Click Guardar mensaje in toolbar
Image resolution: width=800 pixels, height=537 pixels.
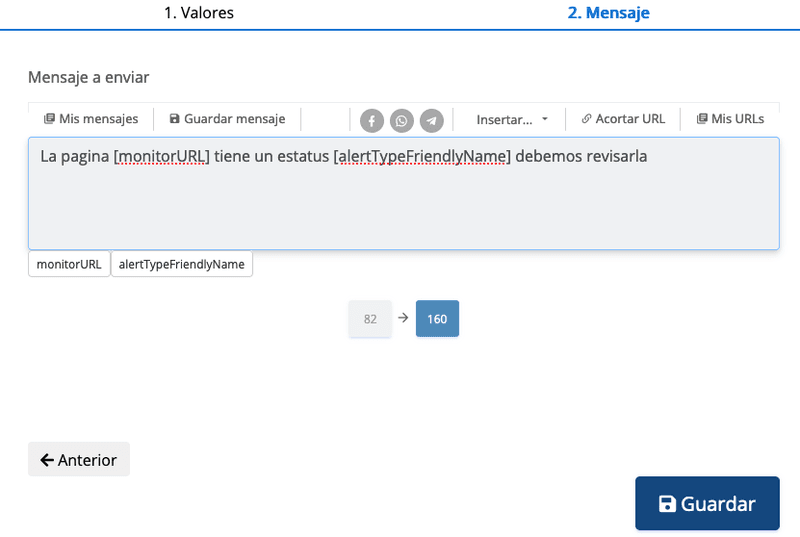point(227,119)
